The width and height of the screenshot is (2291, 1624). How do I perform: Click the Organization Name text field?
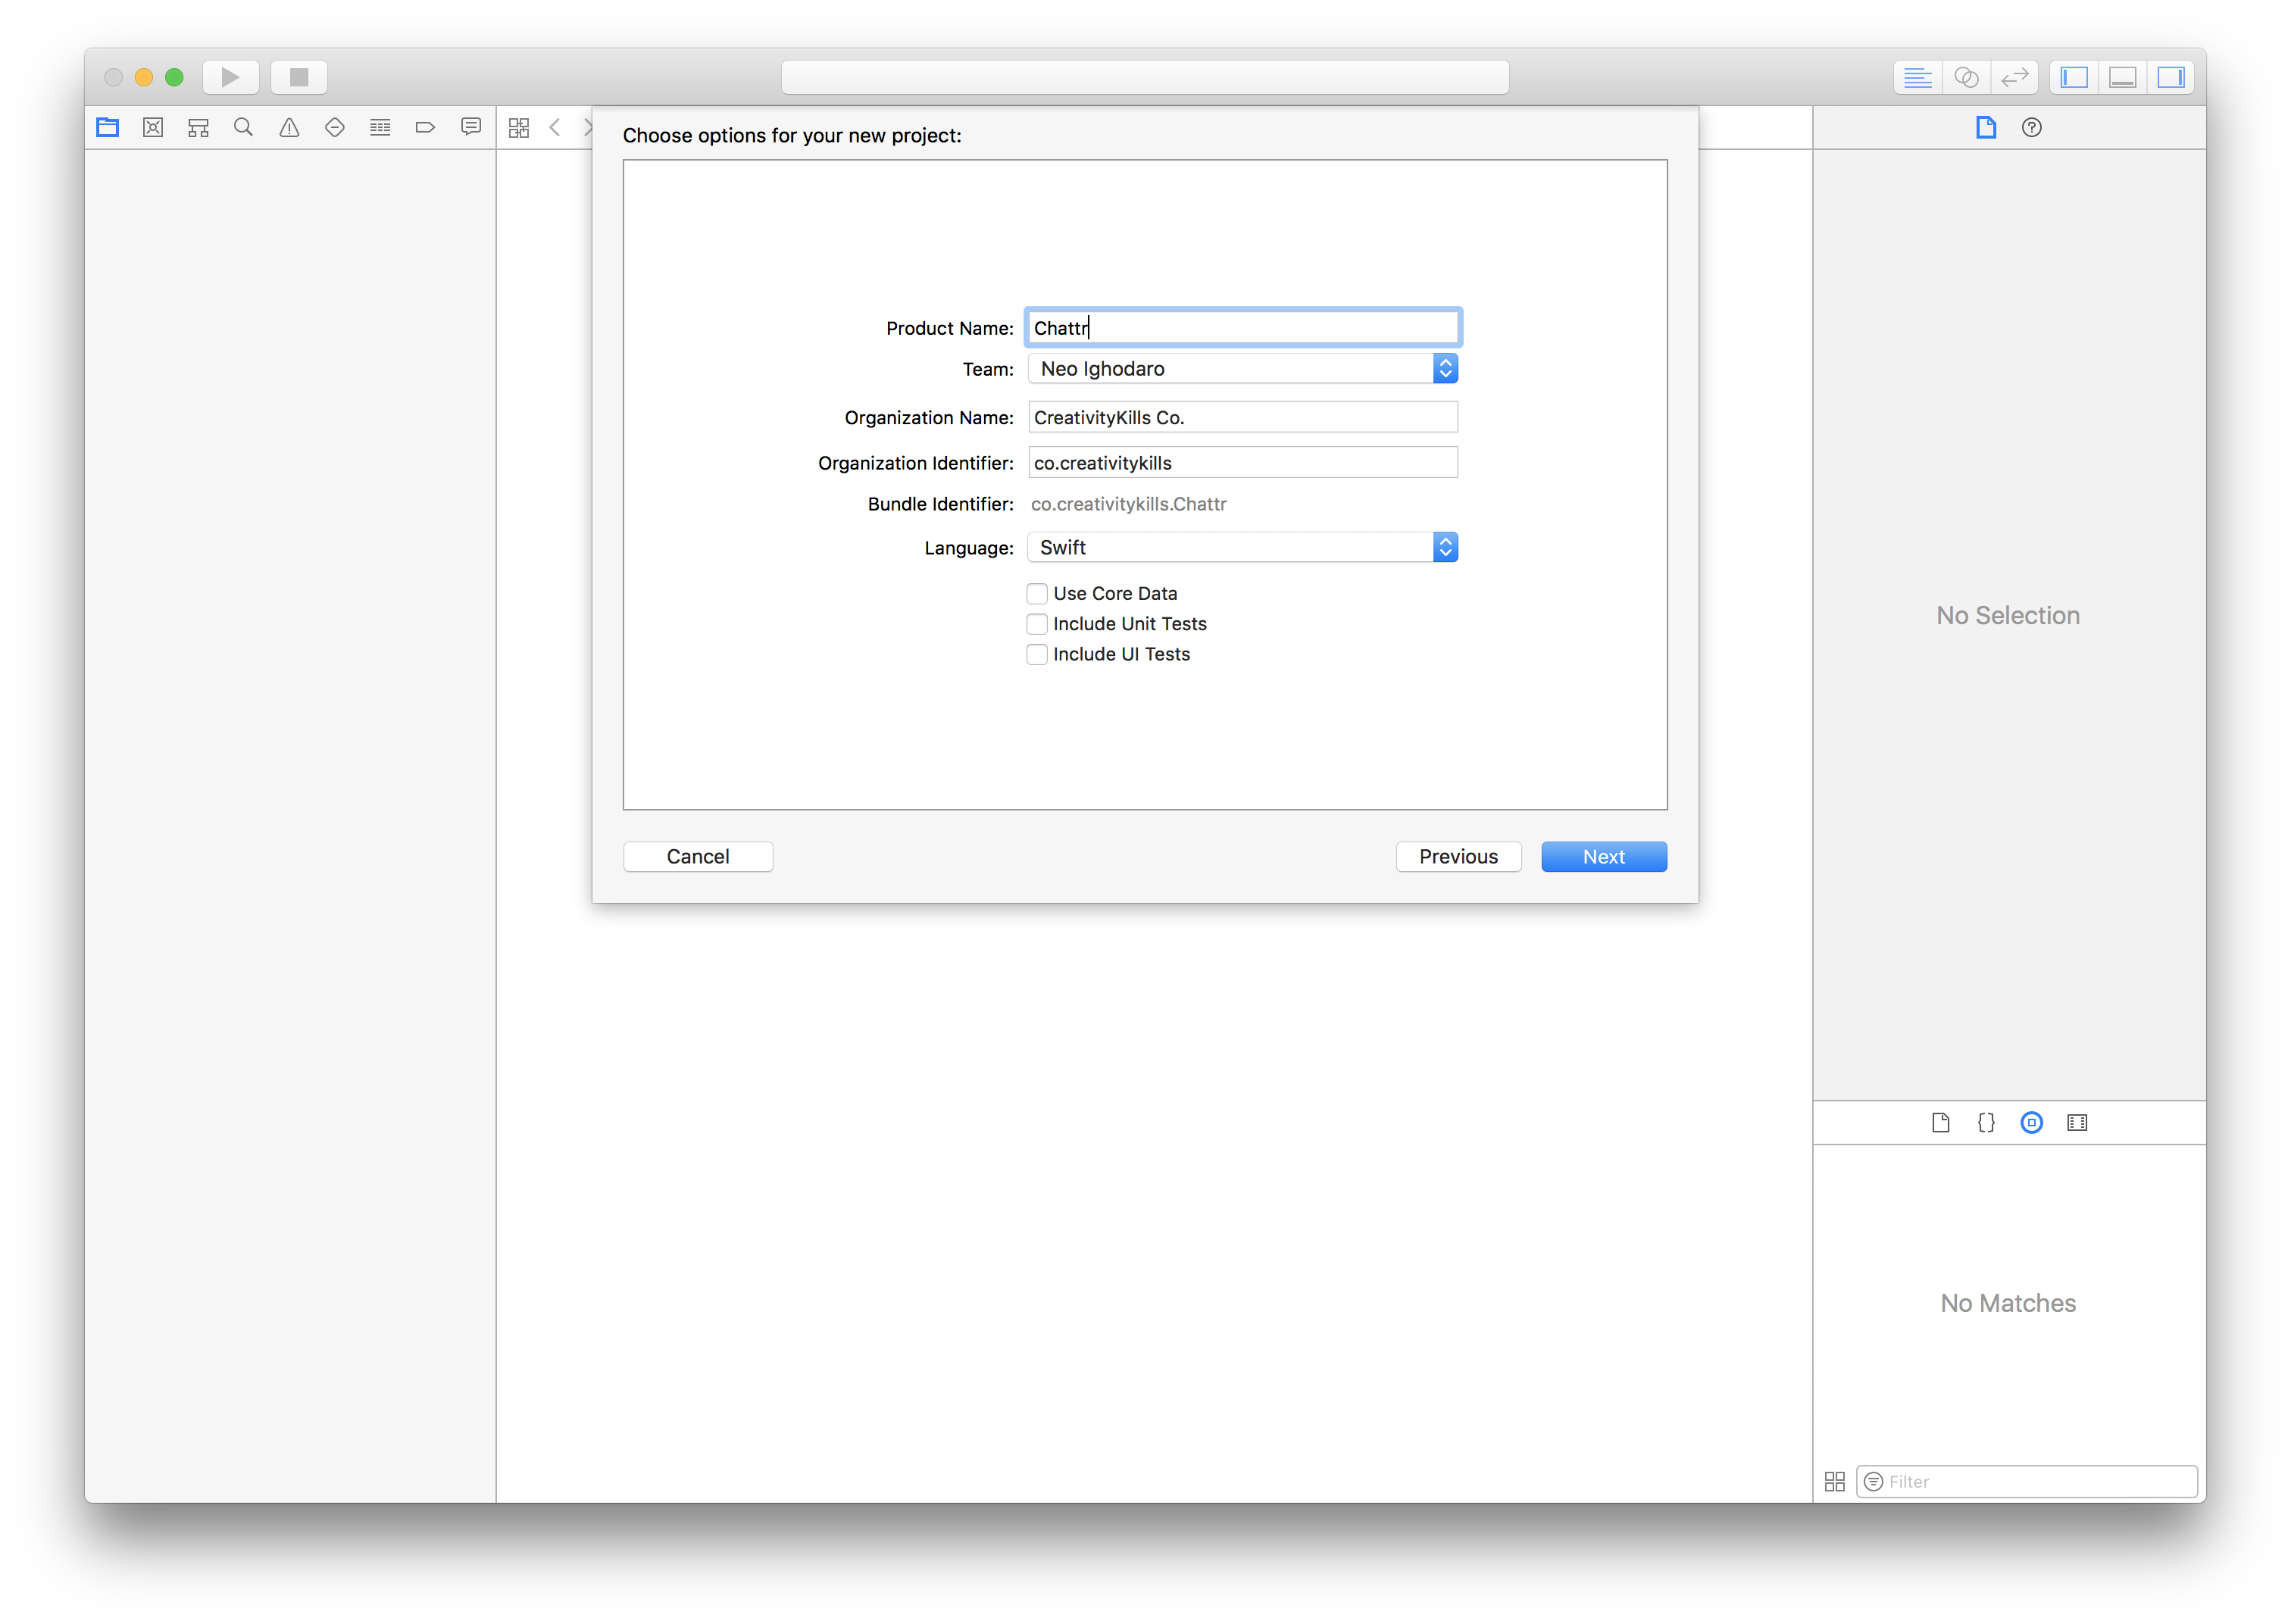point(1242,417)
